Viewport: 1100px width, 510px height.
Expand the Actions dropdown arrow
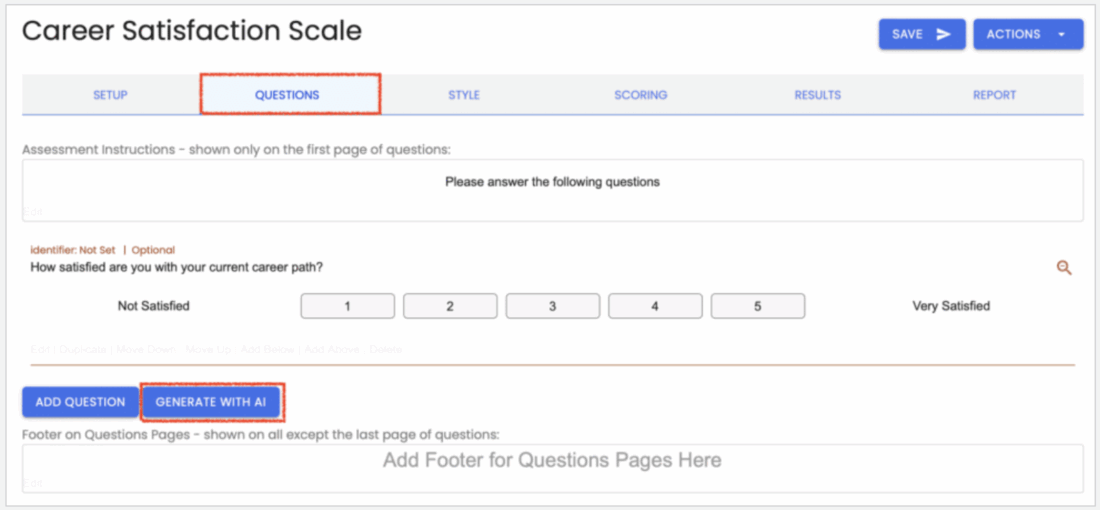1061,34
